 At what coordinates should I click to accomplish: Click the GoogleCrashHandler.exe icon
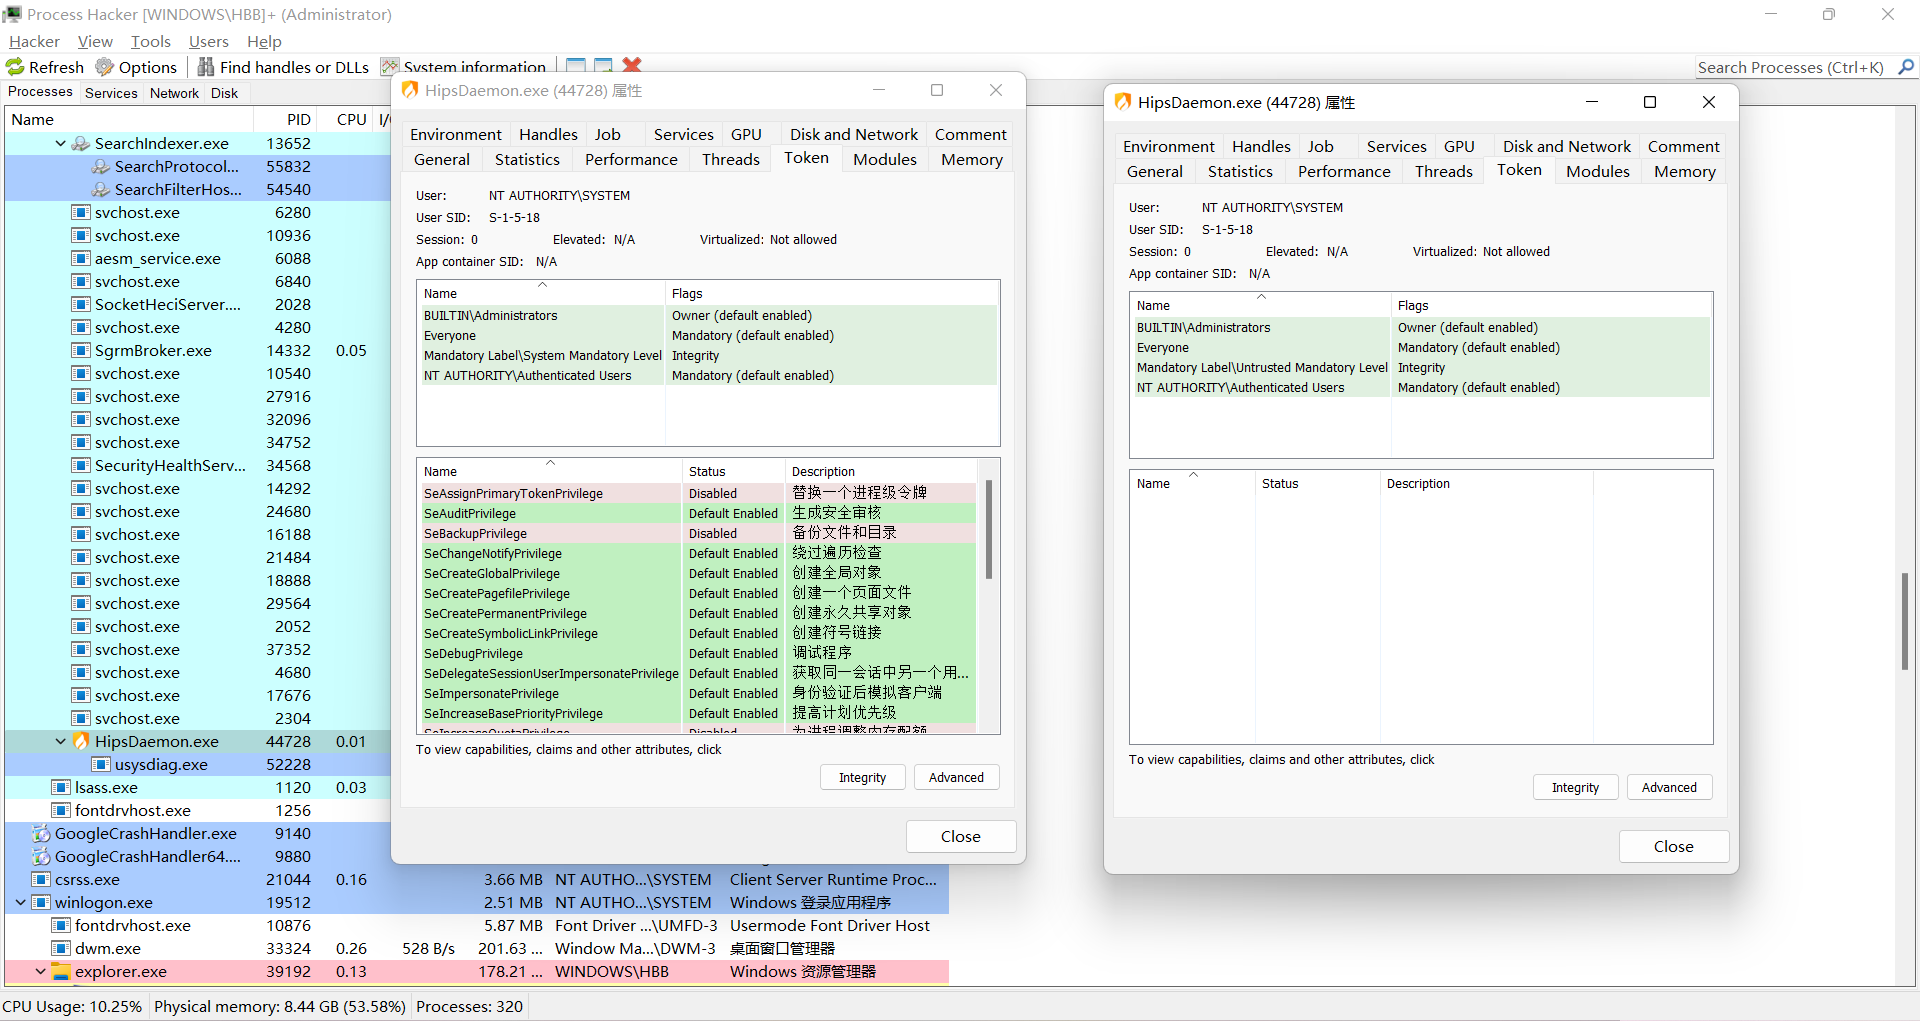coord(41,834)
